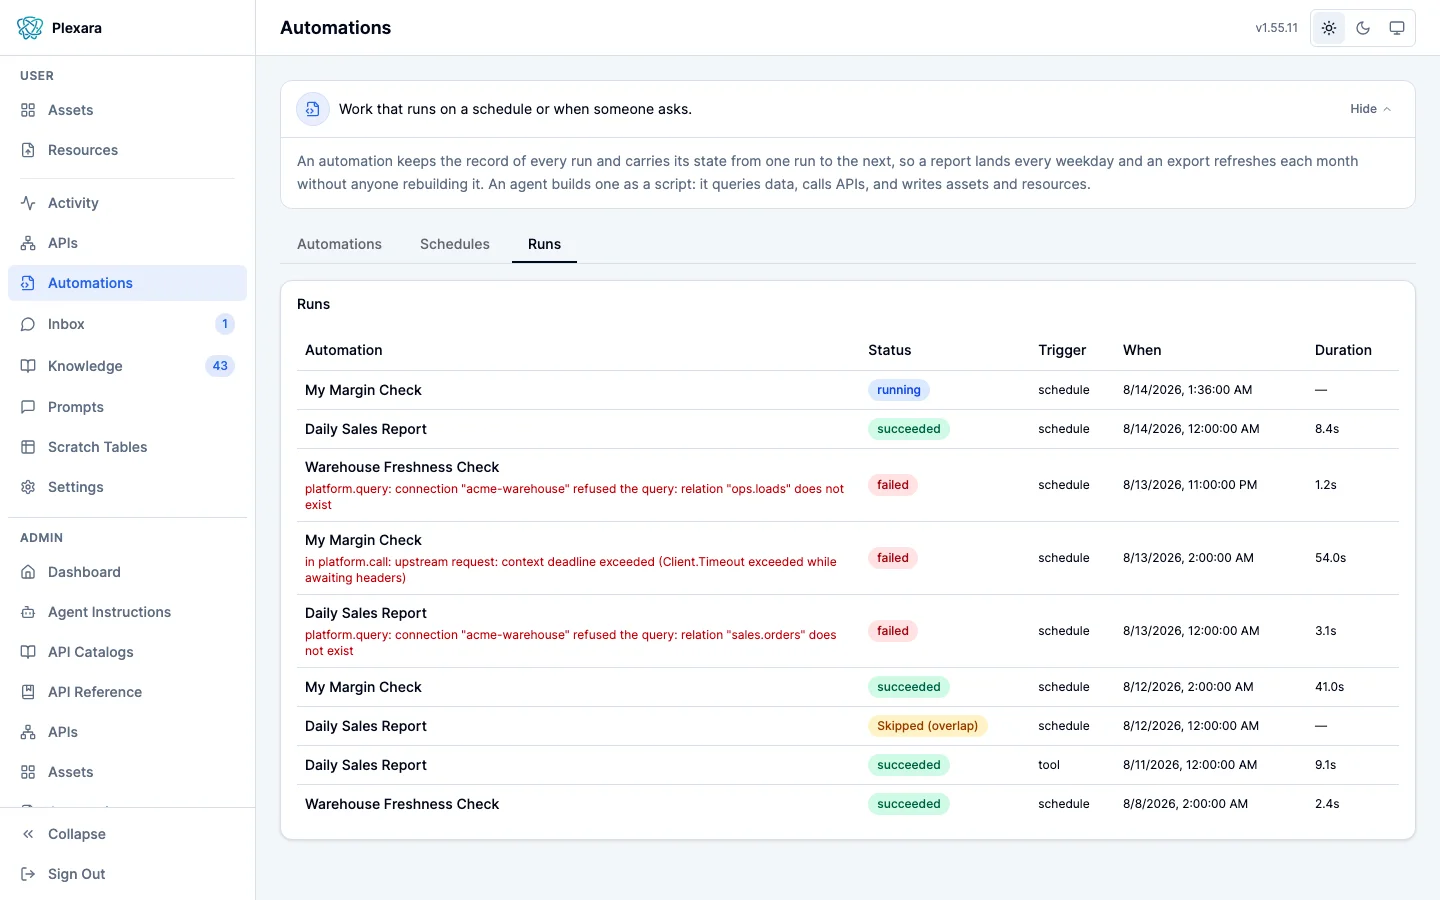This screenshot has height=900, width=1440.
Task: Click the Automations sidebar file-code icon
Action: coord(28,283)
